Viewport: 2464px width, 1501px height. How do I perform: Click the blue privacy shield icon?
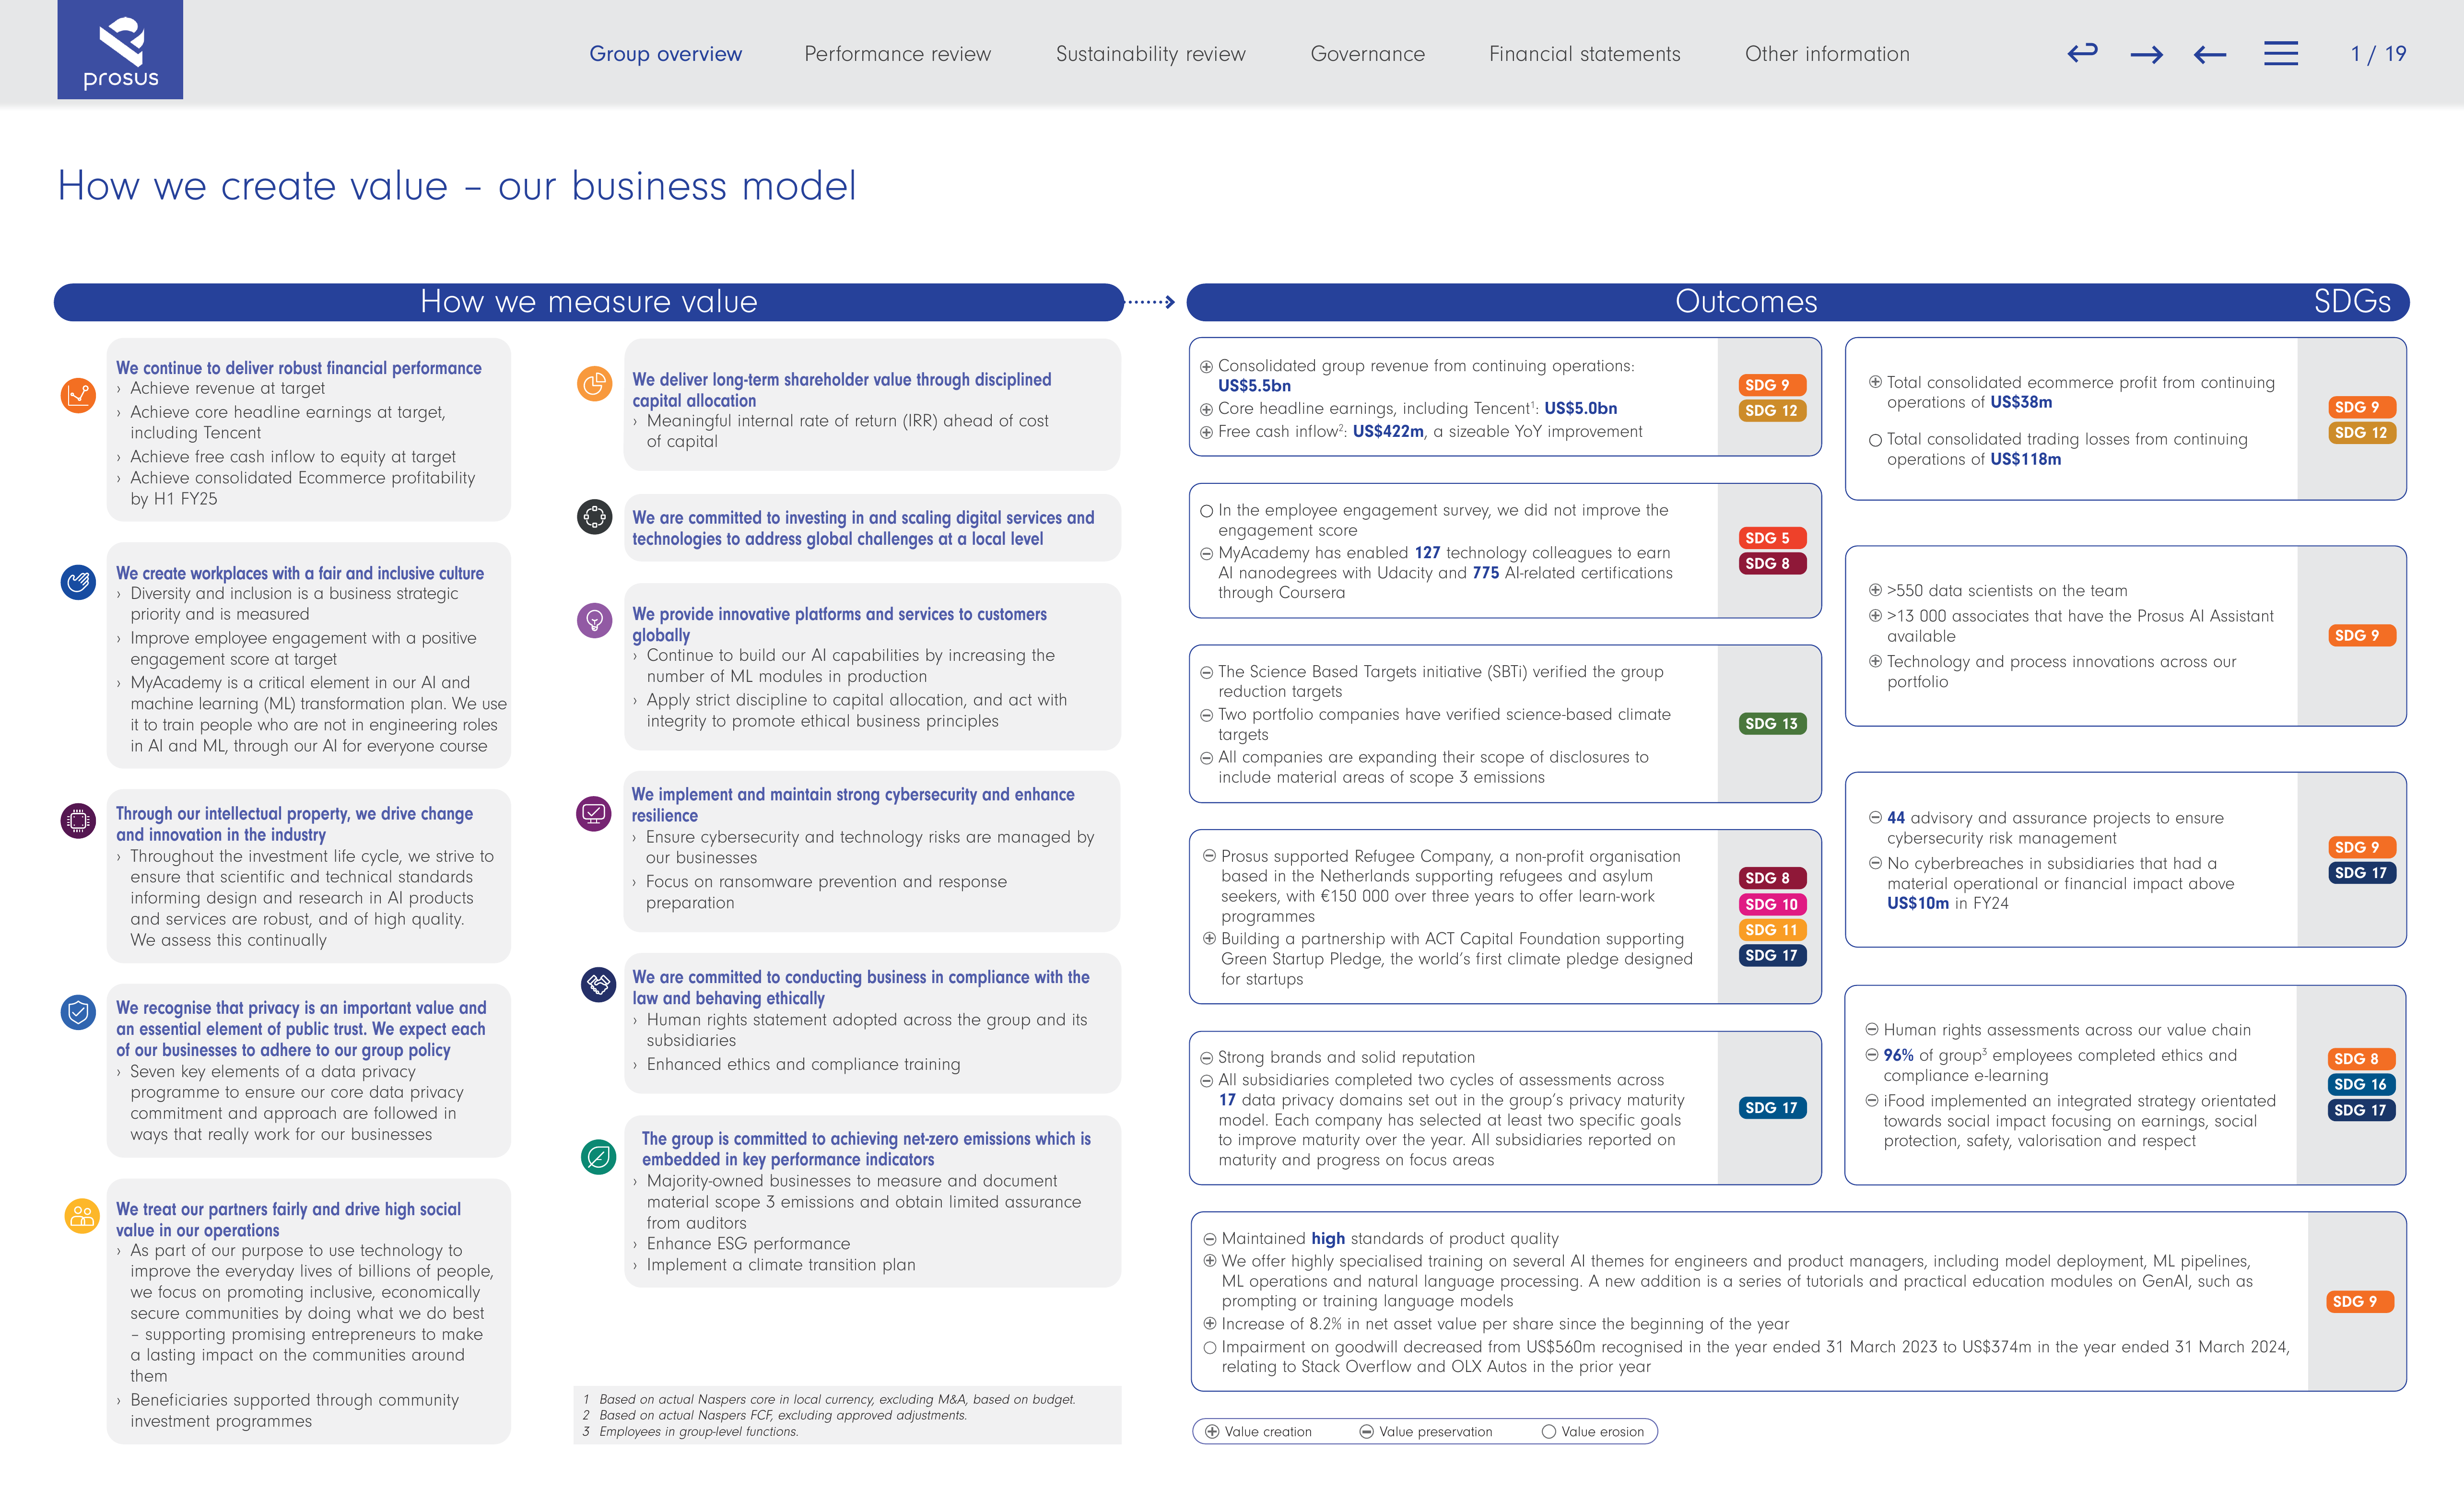coord(78,1012)
